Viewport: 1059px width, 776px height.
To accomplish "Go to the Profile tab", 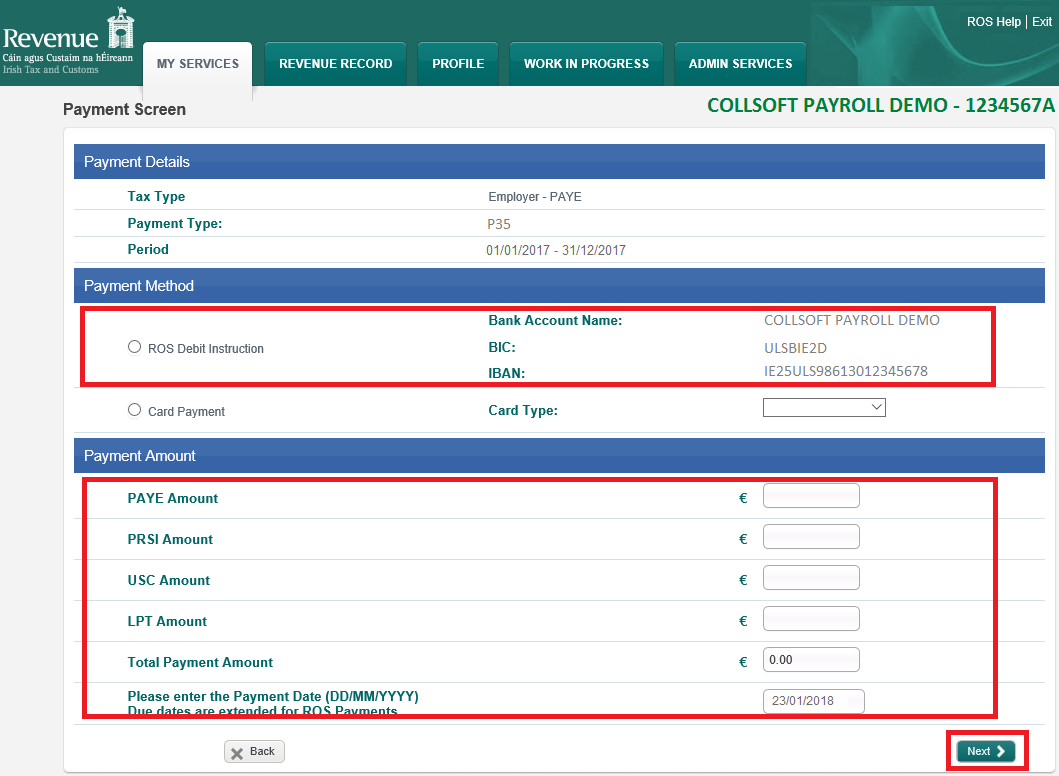I will coord(458,64).
